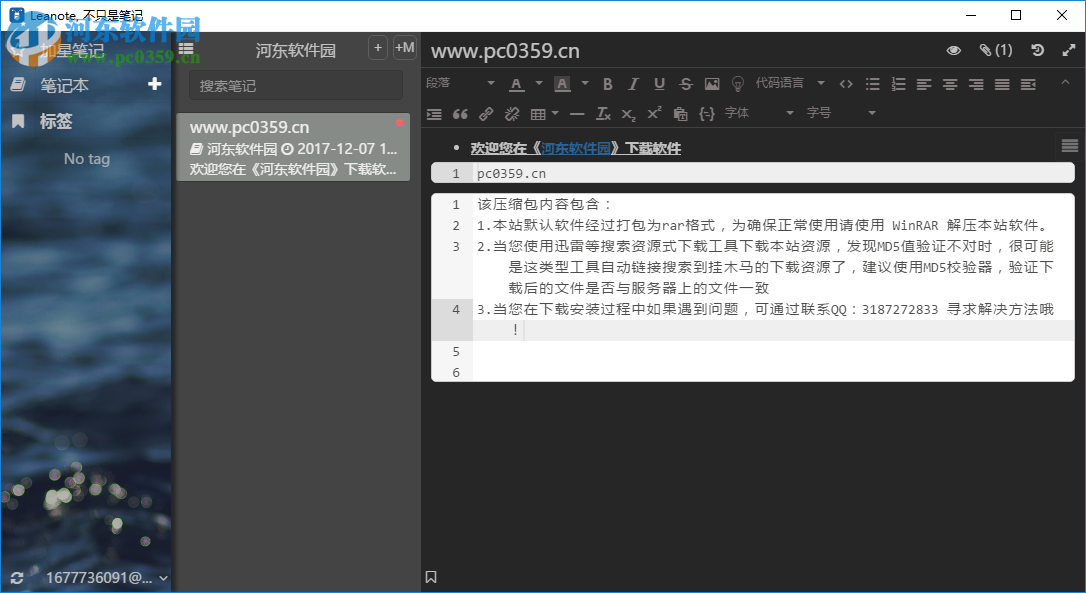Clear text formatting with the Tx icon

(603, 113)
